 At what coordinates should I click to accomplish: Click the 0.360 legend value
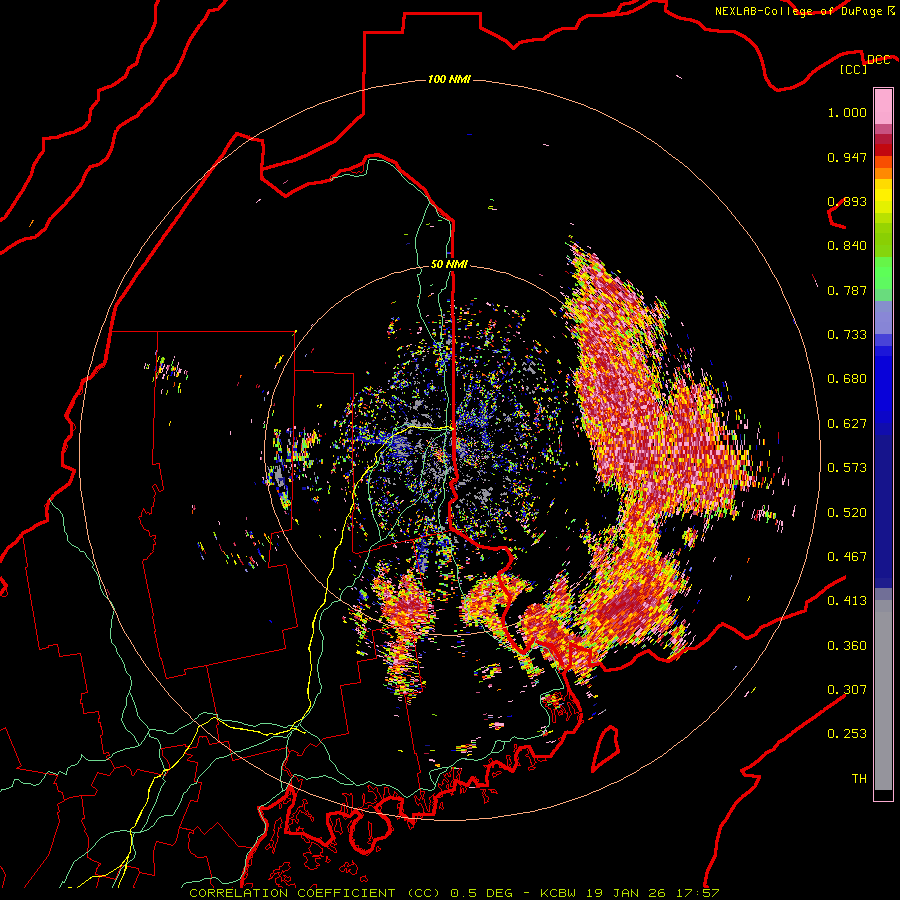[847, 646]
